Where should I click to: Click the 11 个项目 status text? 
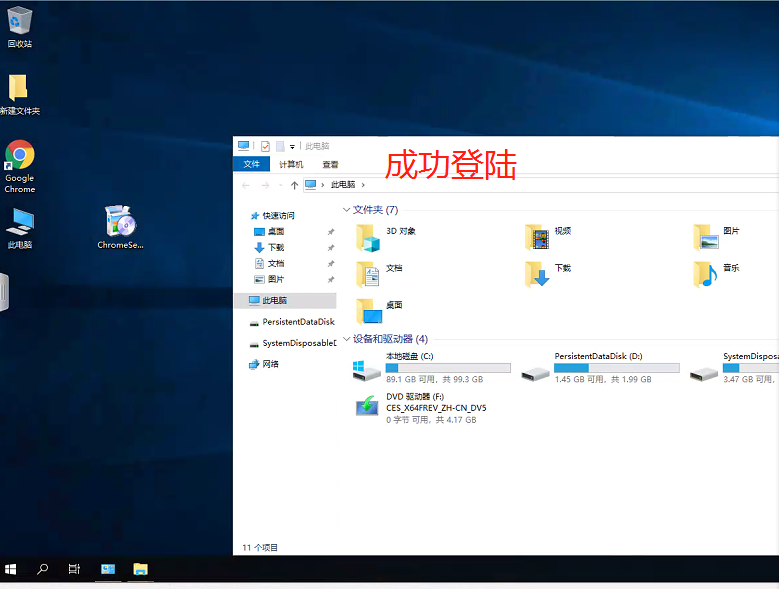[x=260, y=547]
